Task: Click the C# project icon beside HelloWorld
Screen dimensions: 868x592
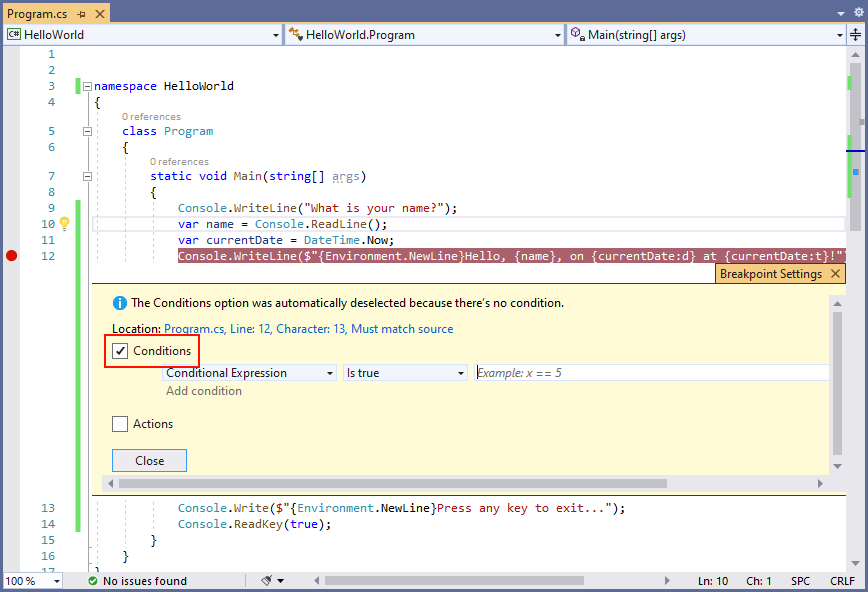Action: pos(12,34)
